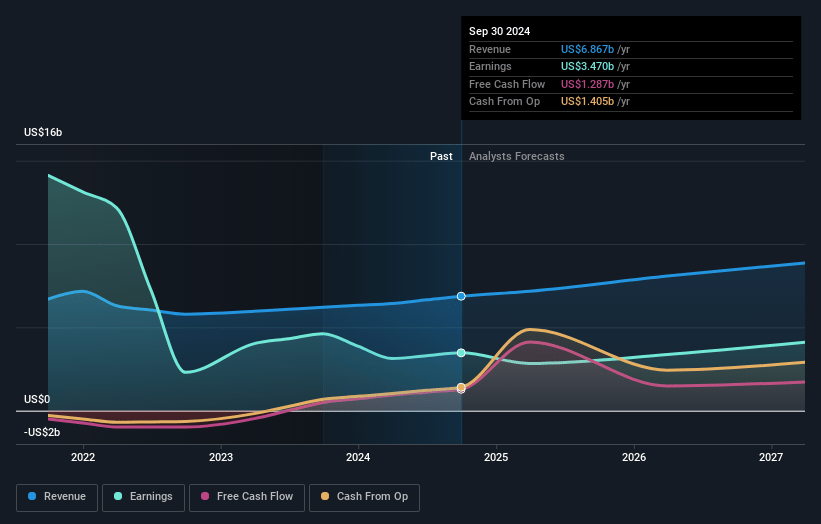821x524 pixels.
Task: Click the 2025 x-axis label
Action: pyautogui.click(x=496, y=458)
